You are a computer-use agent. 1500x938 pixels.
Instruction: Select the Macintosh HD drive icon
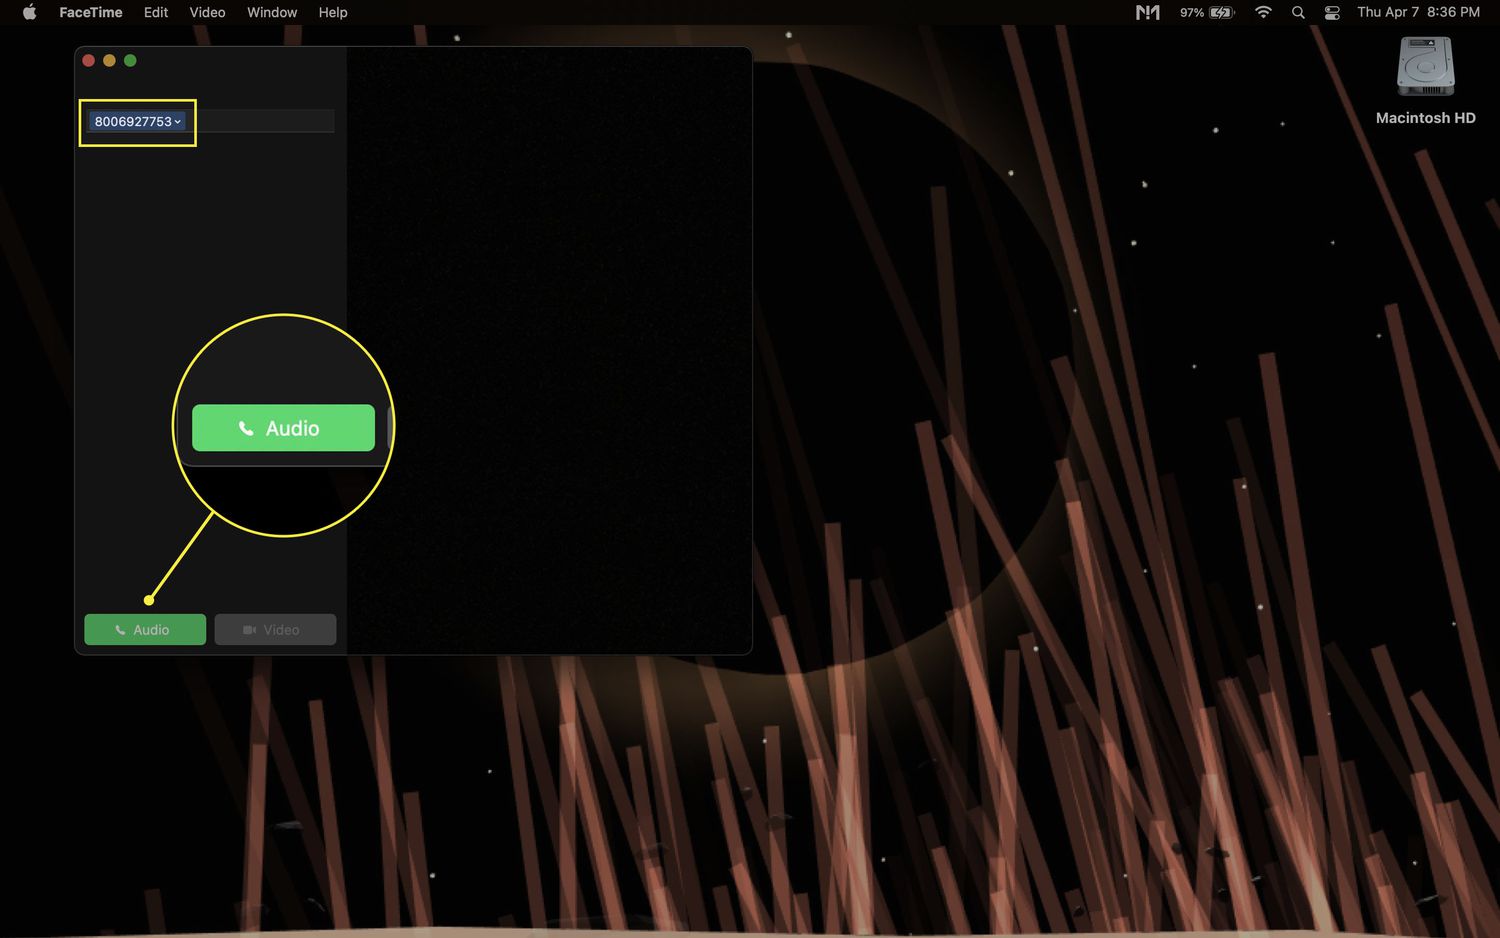pos(1425,68)
